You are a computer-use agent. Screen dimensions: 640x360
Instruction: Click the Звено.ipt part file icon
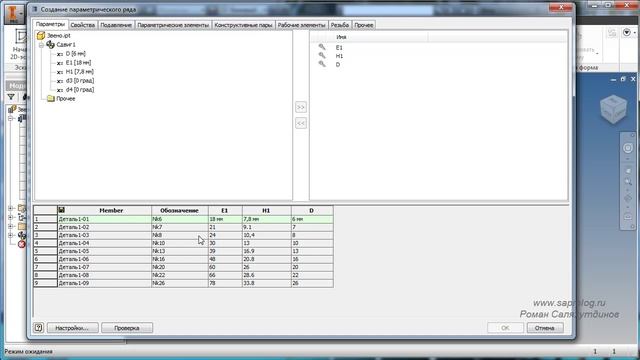tap(41, 36)
